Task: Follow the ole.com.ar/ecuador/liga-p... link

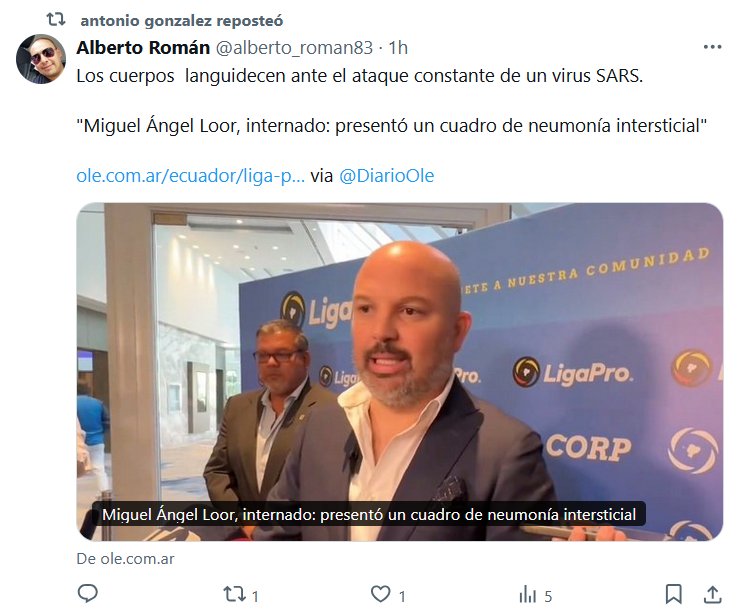Action: (x=191, y=176)
